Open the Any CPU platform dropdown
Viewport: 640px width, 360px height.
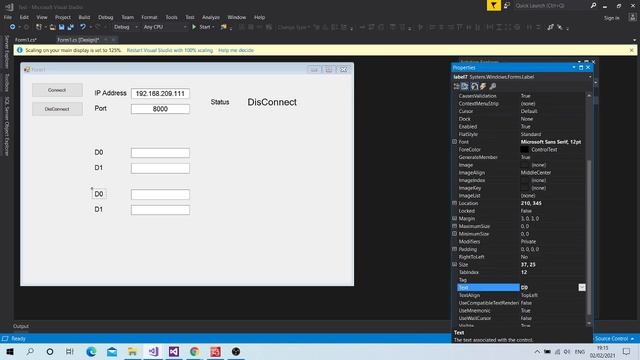165,27
